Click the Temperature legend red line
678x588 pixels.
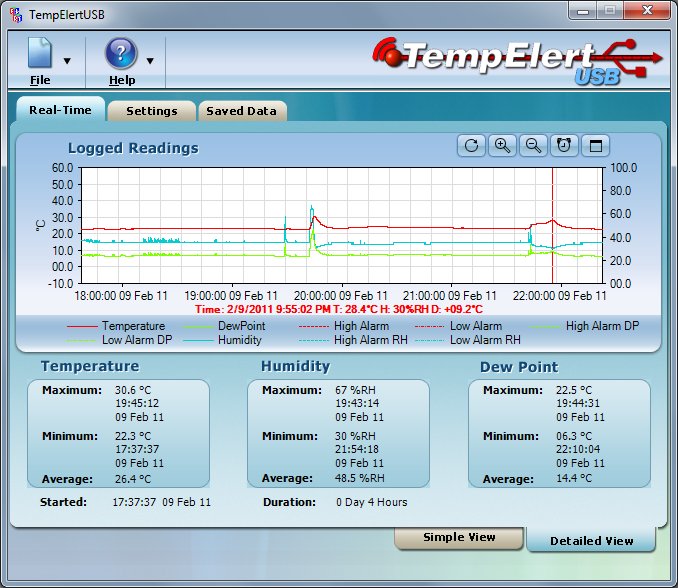click(82, 326)
